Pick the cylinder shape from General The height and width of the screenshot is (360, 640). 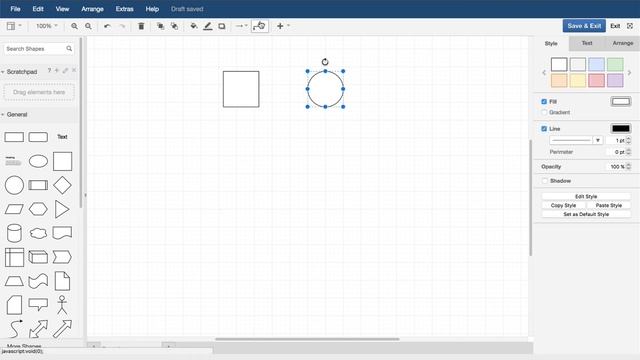pyautogui.click(x=14, y=233)
